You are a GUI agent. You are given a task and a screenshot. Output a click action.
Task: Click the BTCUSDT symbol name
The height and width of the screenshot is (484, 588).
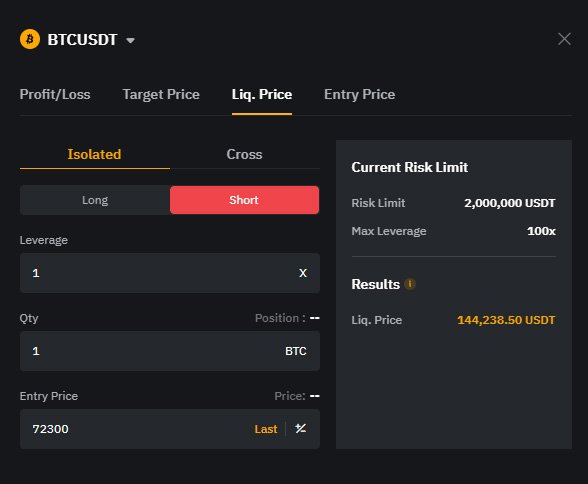(x=82, y=40)
